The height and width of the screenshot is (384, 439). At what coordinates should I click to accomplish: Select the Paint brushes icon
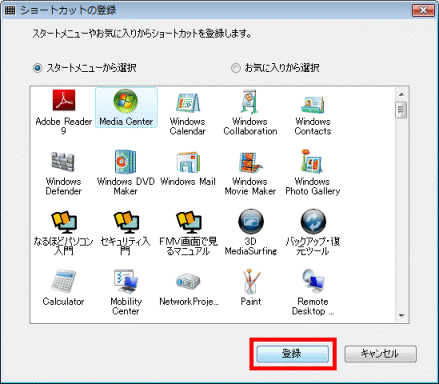coord(251,281)
